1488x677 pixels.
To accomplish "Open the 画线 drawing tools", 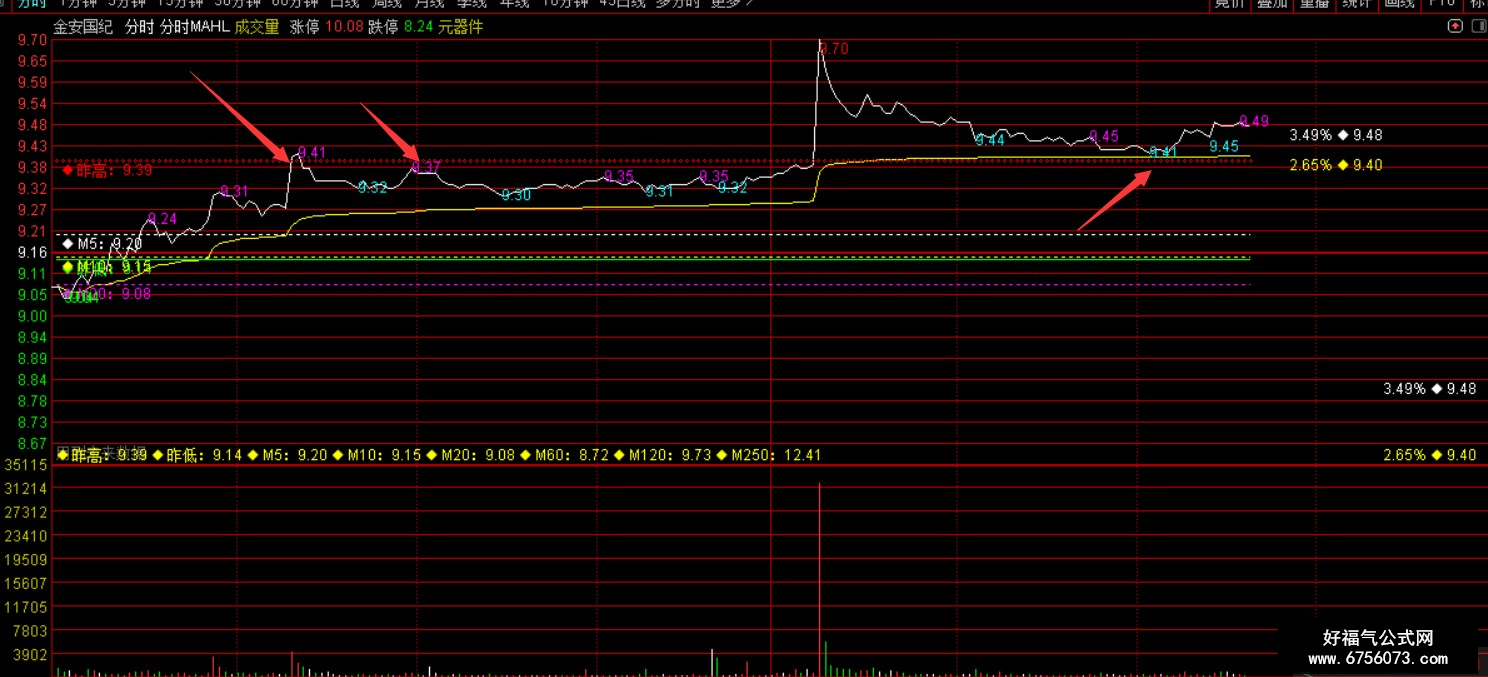I will pos(1400,3).
